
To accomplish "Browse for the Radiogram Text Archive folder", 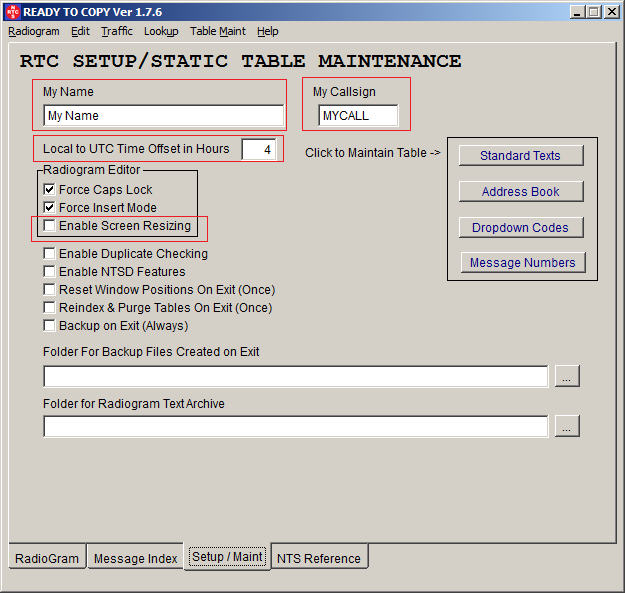I will pos(567,426).
